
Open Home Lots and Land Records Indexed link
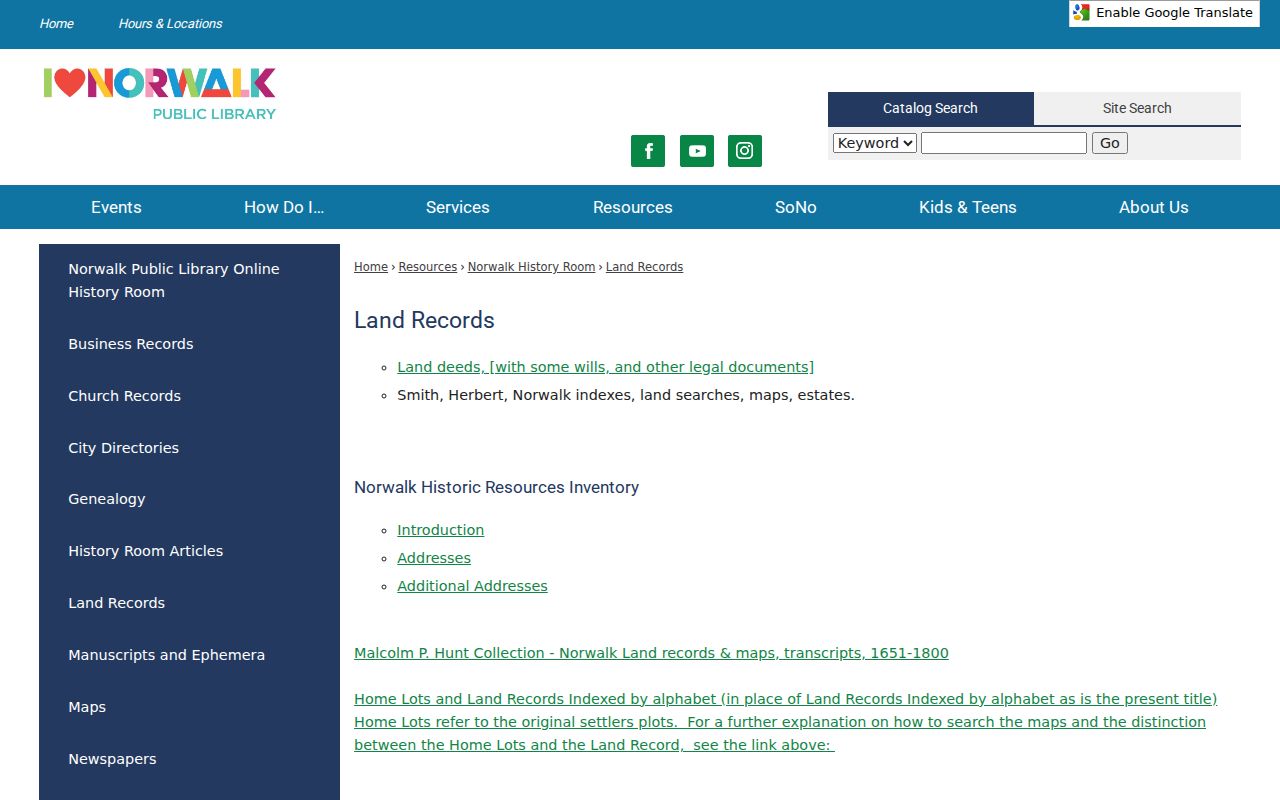click(x=785, y=722)
